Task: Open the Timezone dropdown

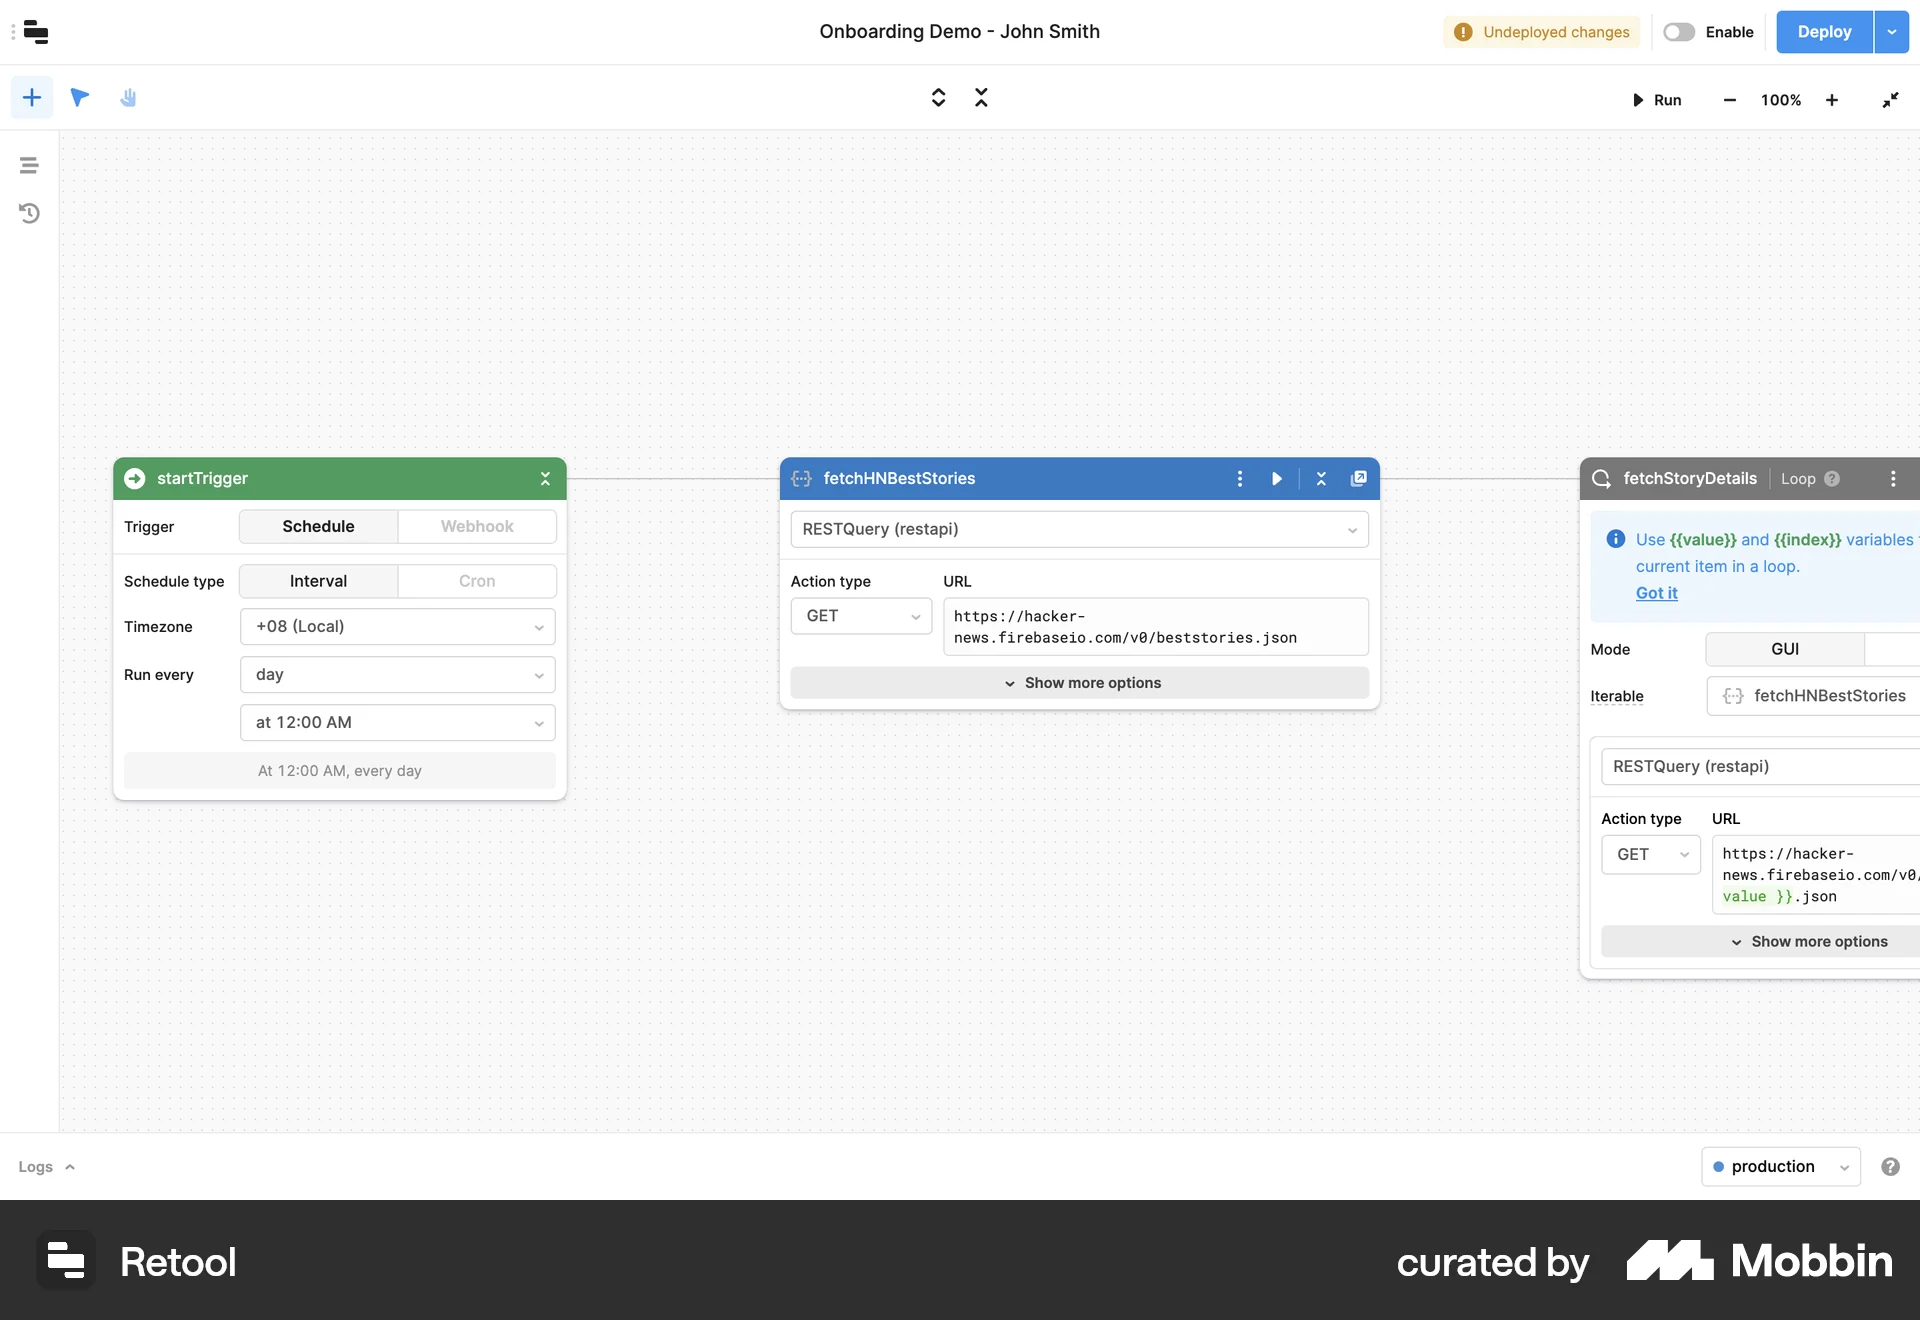Action: point(397,626)
